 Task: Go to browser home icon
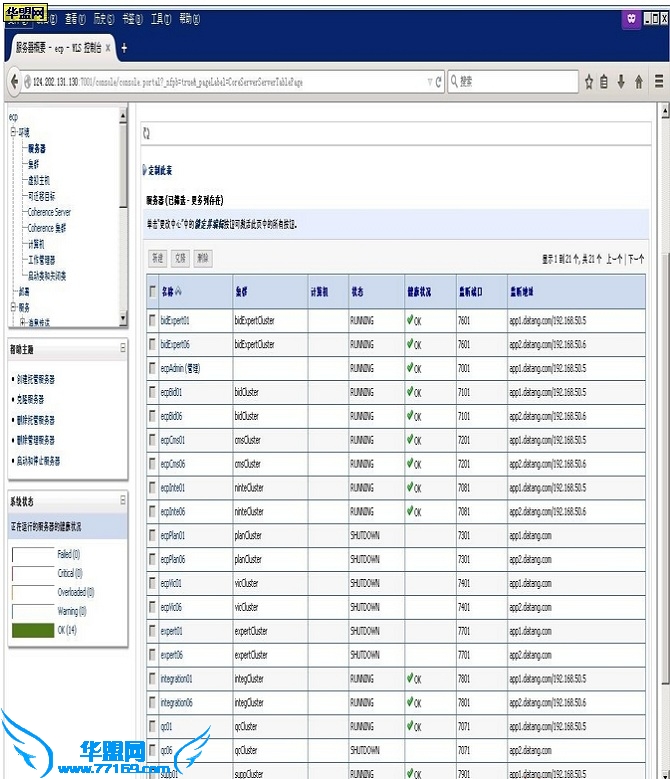[x=639, y=82]
